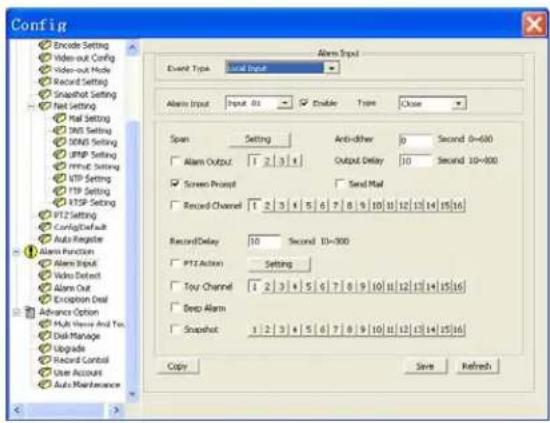
Task: Select Alarm Input in the tree
Action: click(75, 263)
